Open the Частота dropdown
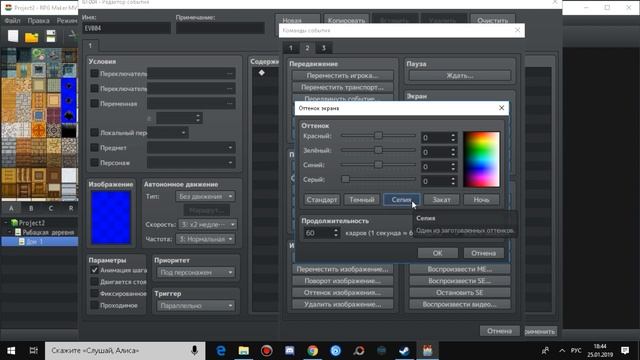 (x=205, y=239)
